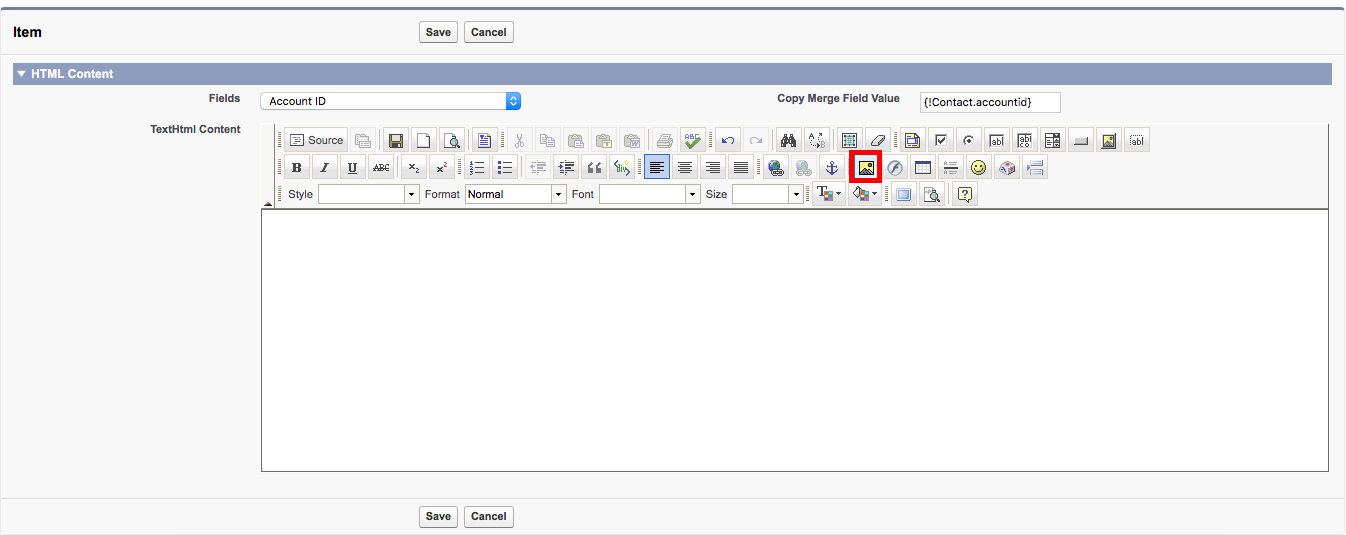Click the Decrease Indent icon
Image resolution: width=1346 pixels, height=535 pixels.
pyautogui.click(x=538, y=167)
